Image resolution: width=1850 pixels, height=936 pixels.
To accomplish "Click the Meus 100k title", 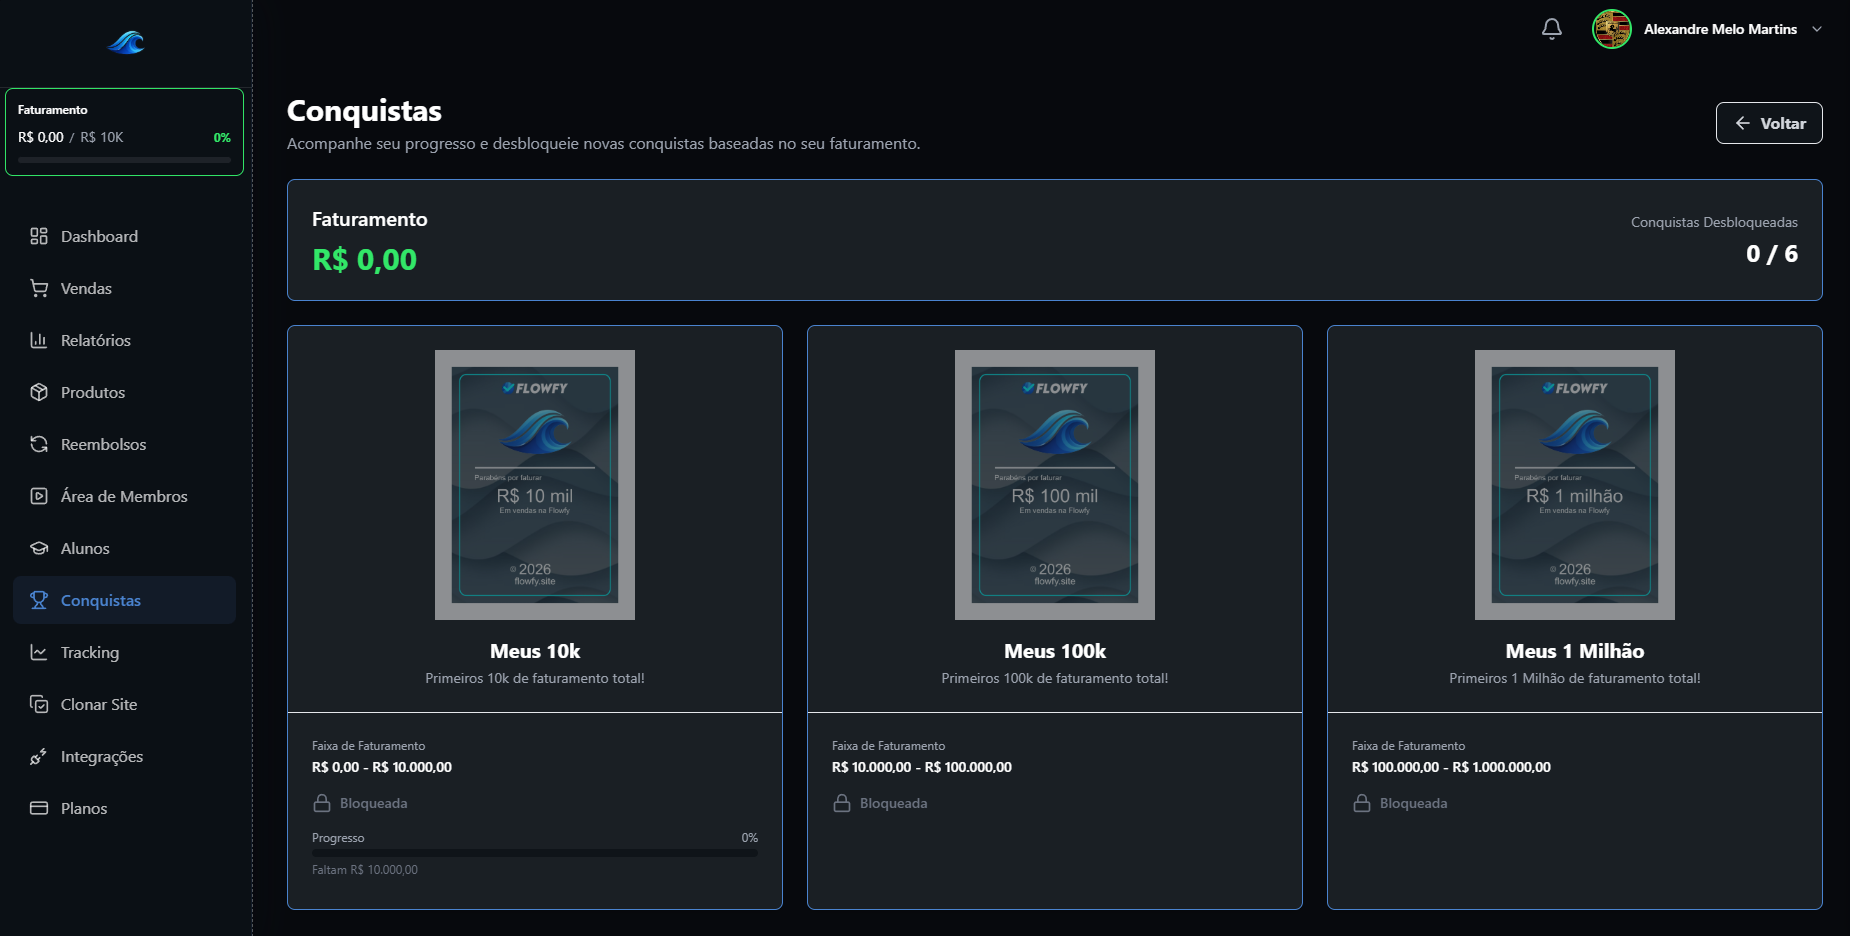I will click(1055, 651).
